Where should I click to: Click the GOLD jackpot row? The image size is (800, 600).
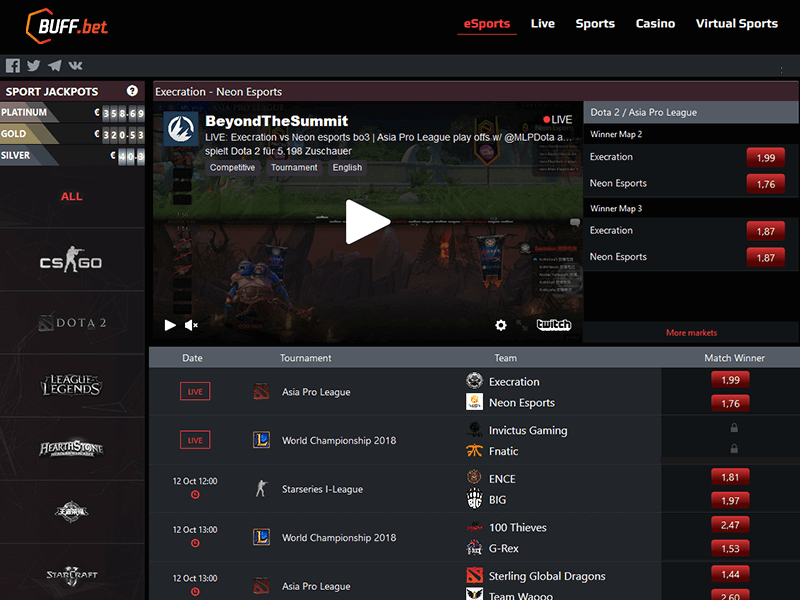click(x=72, y=134)
